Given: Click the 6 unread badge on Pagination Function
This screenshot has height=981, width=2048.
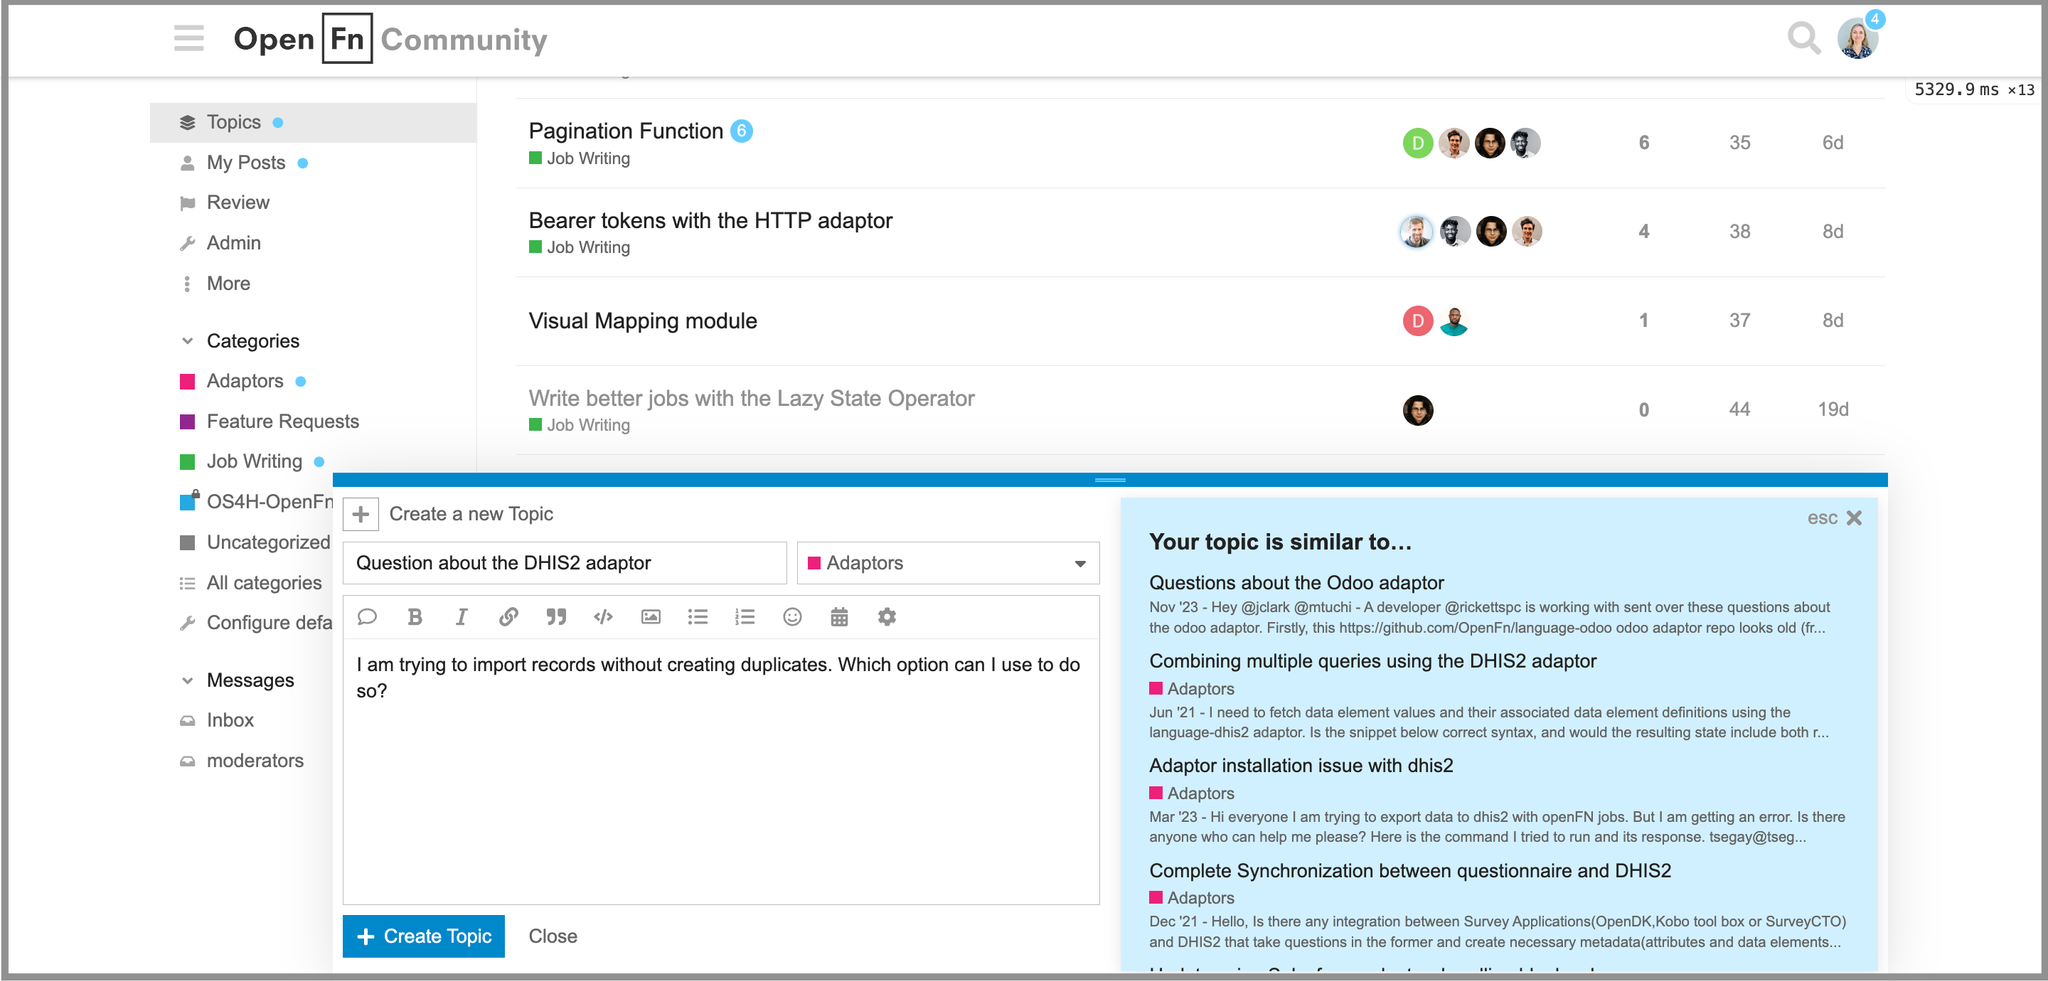Looking at the screenshot, I should (741, 131).
